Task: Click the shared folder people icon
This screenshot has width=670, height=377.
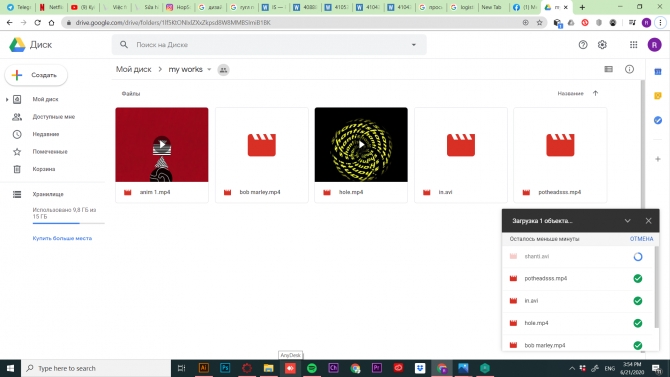Action: tap(223, 70)
